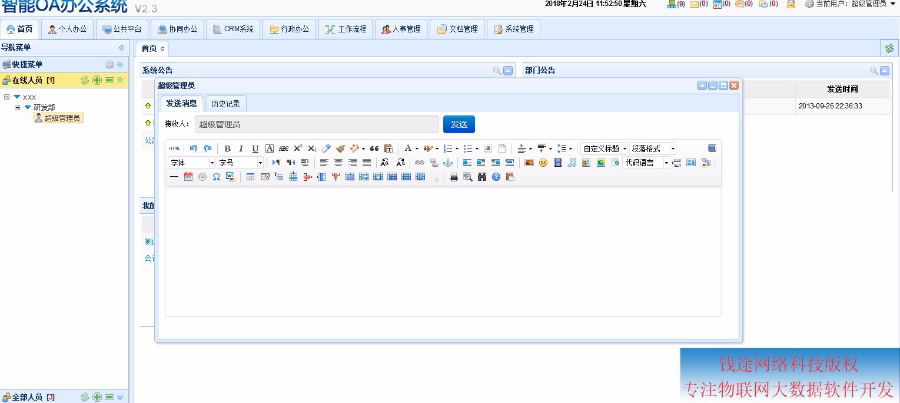
Task: Open the 工作流程 top menu
Action: [346, 29]
